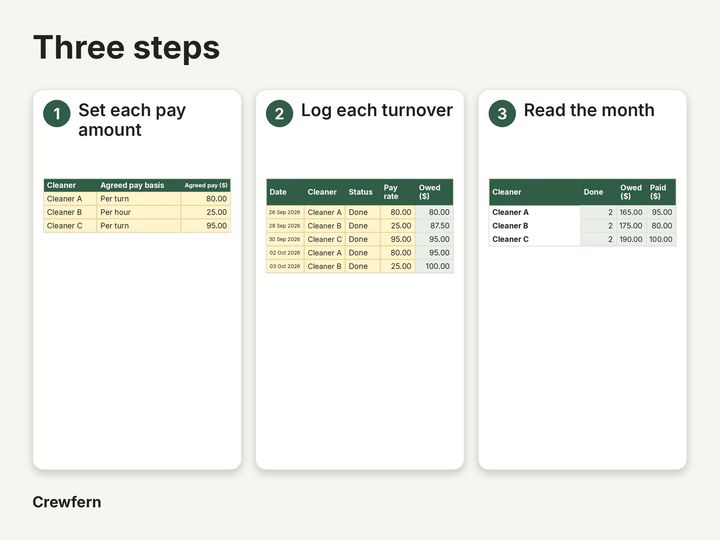Click the owed total 165.00
The width and height of the screenshot is (720, 540).
631,212
